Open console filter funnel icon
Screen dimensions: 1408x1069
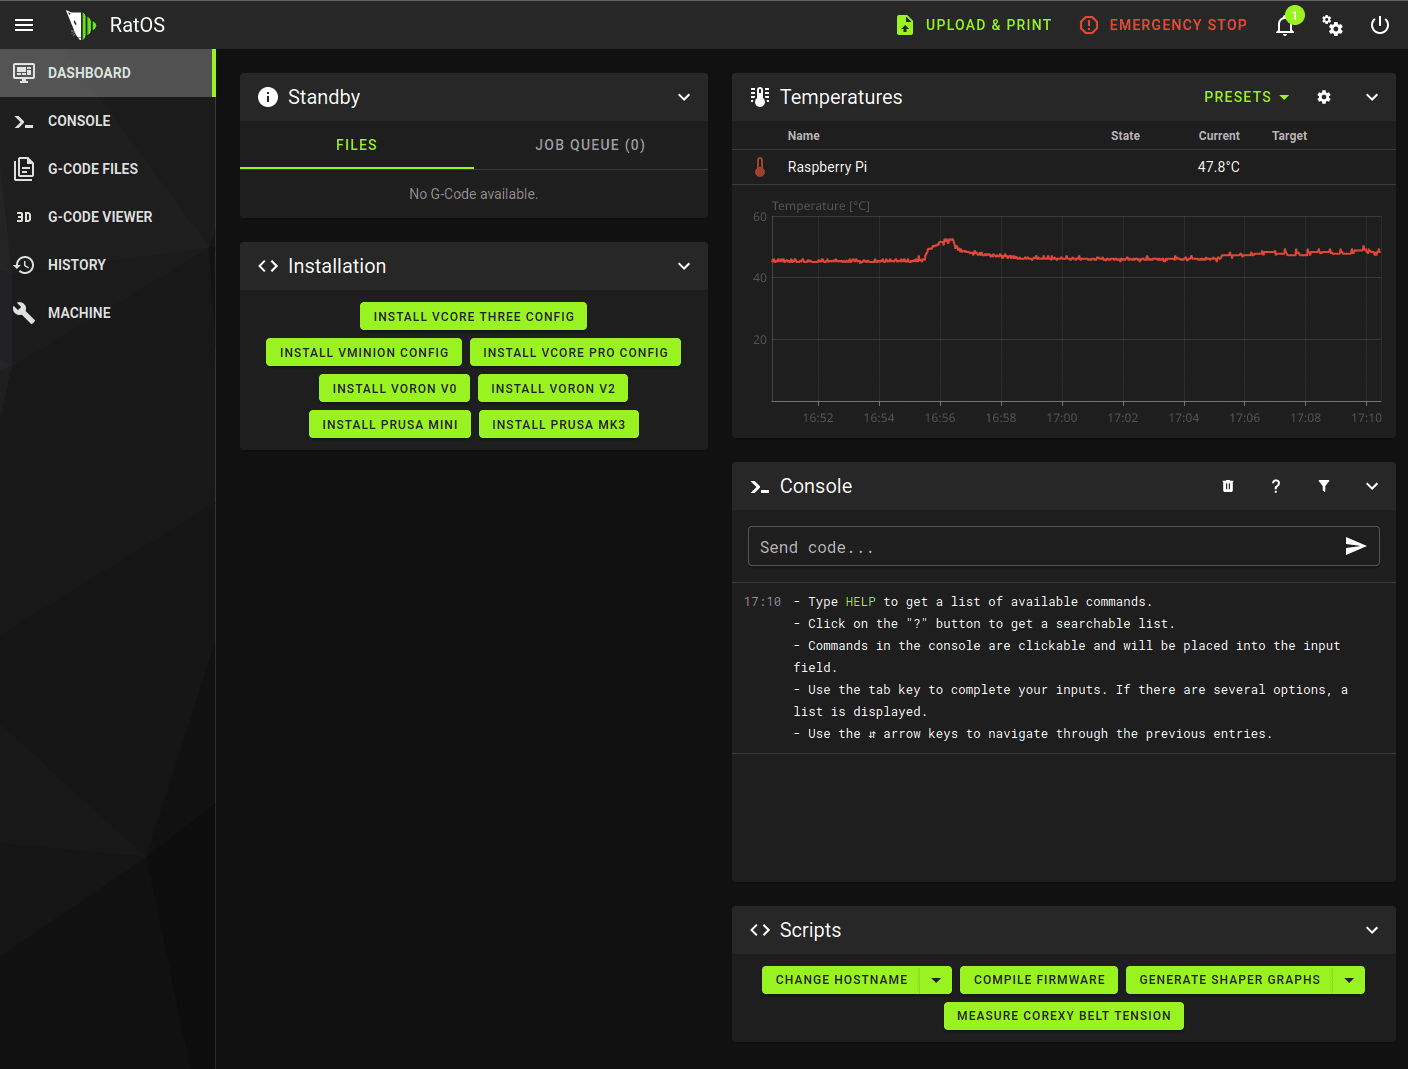coord(1324,486)
